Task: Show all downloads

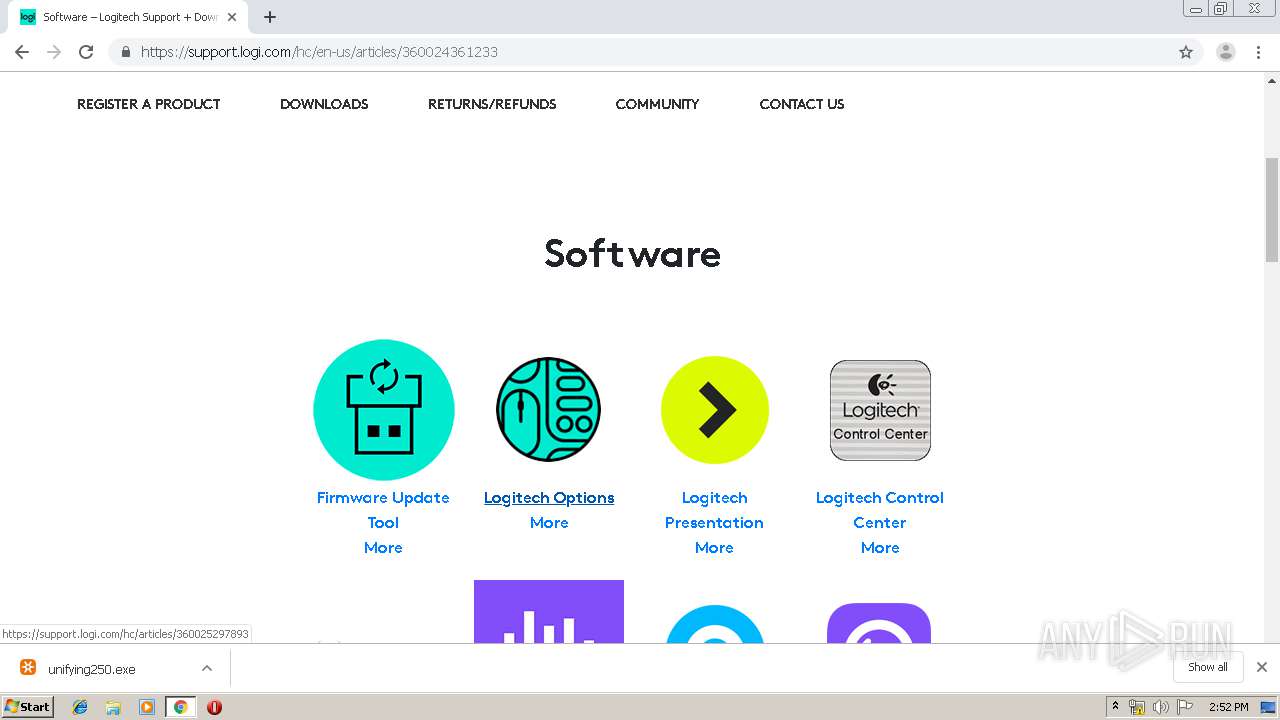Action: pyautogui.click(x=1208, y=667)
